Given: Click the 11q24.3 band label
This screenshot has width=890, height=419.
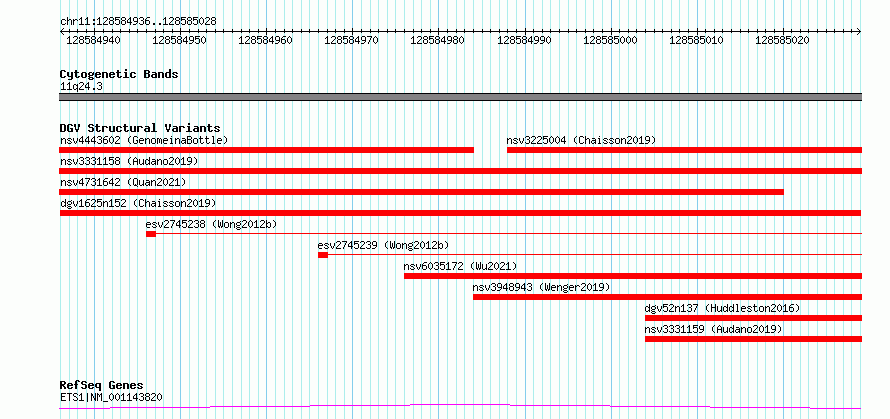Looking at the screenshot, I should point(82,87).
